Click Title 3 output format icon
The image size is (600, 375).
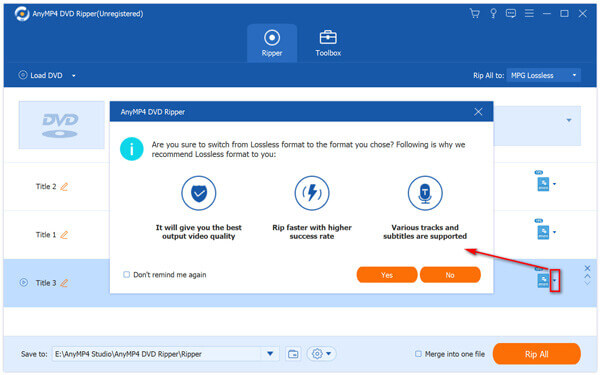[543, 279]
